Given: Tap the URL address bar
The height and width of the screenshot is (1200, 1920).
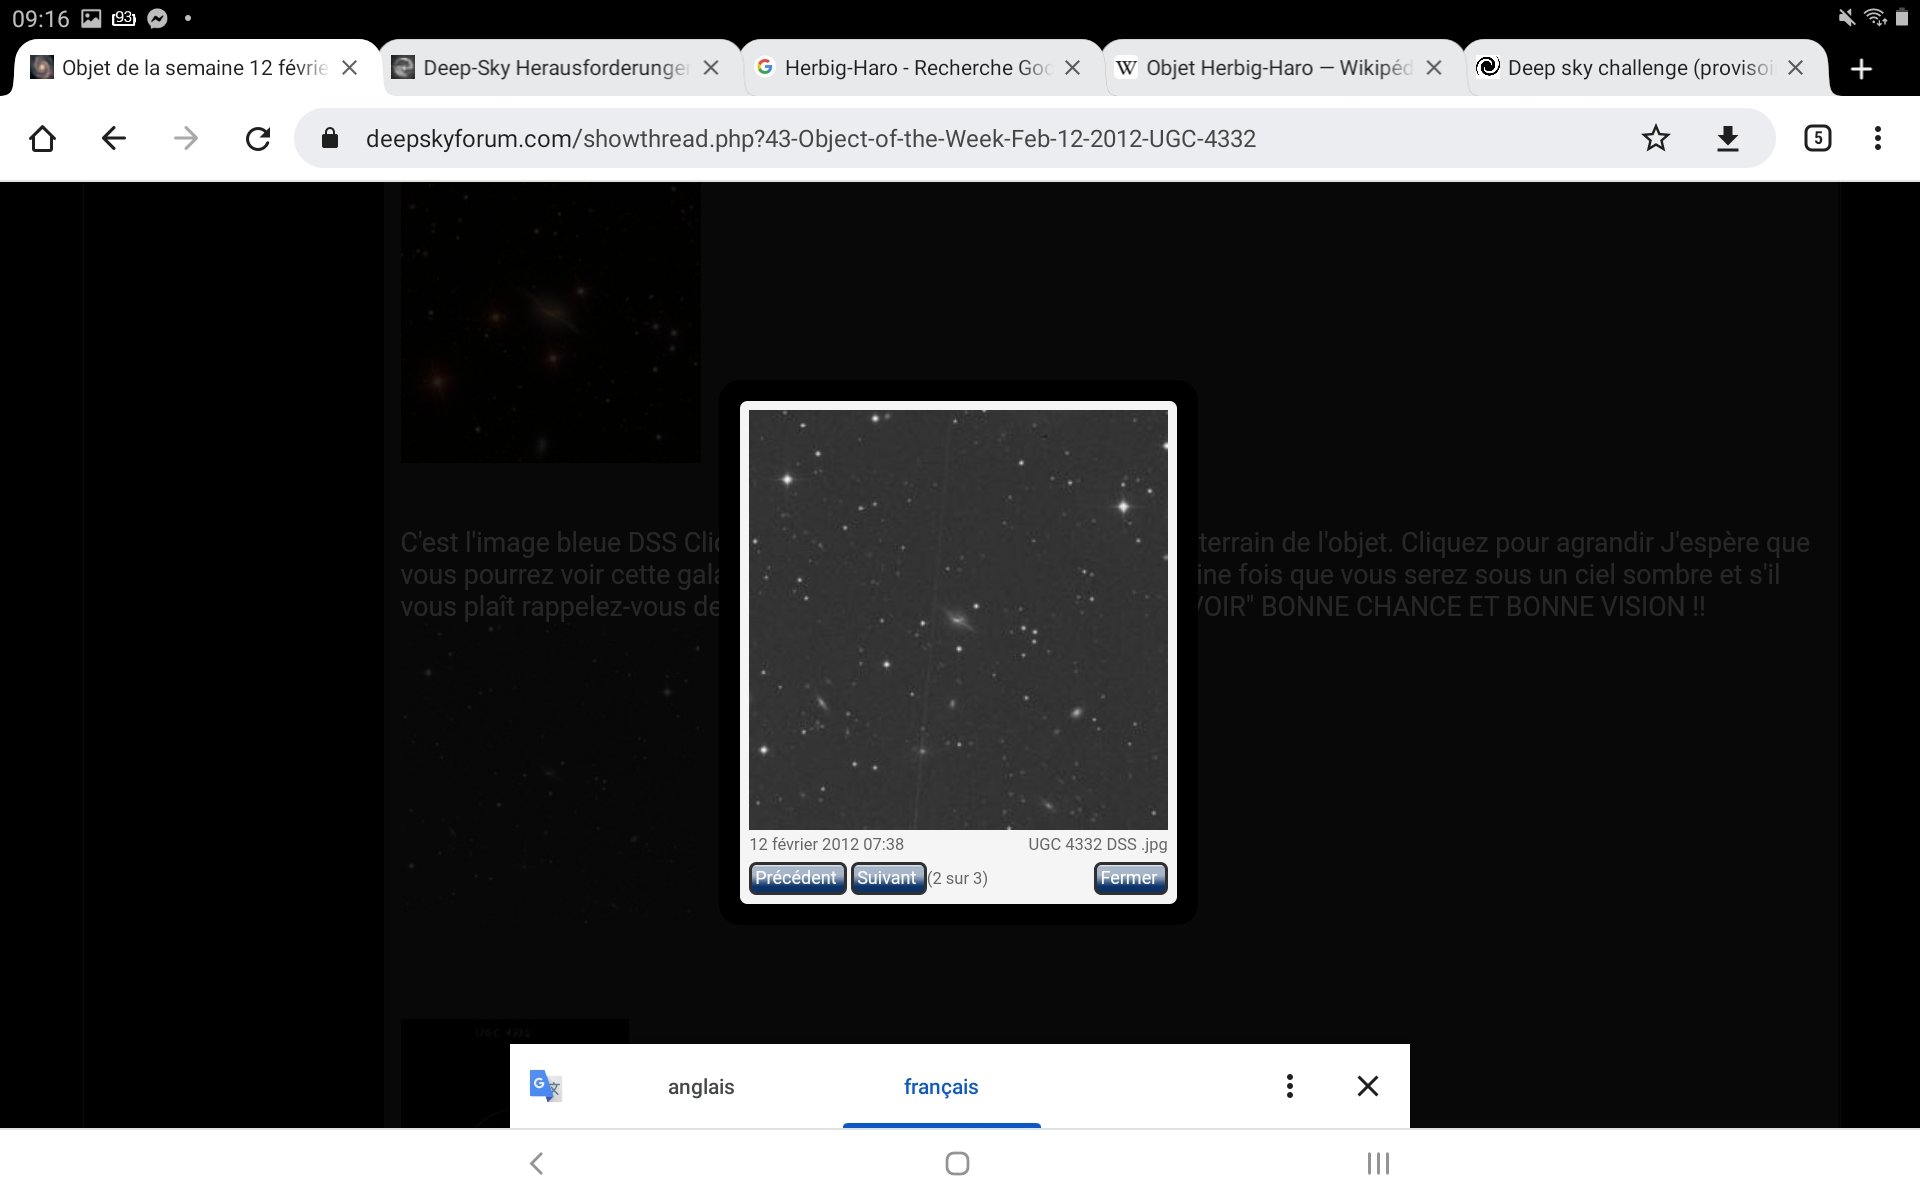Looking at the screenshot, I should 1034,138.
